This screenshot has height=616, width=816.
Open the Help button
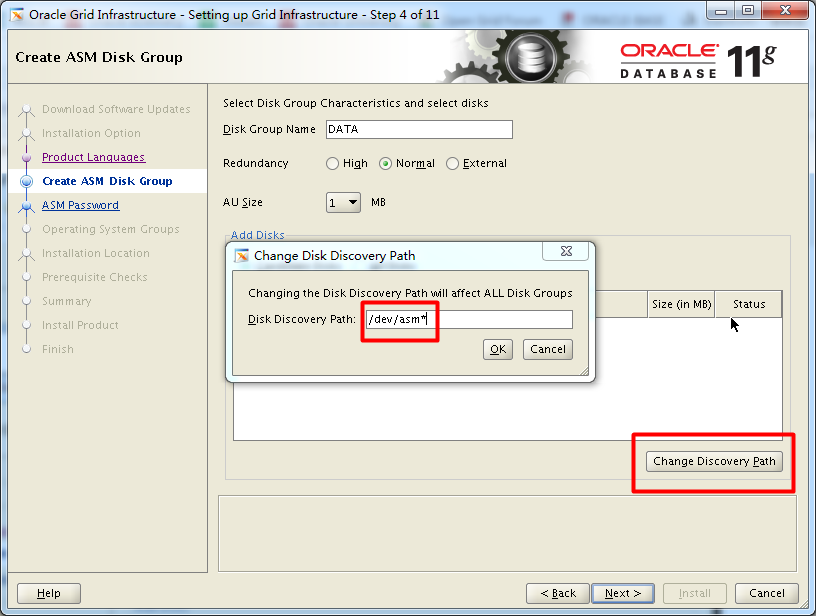tap(49, 593)
